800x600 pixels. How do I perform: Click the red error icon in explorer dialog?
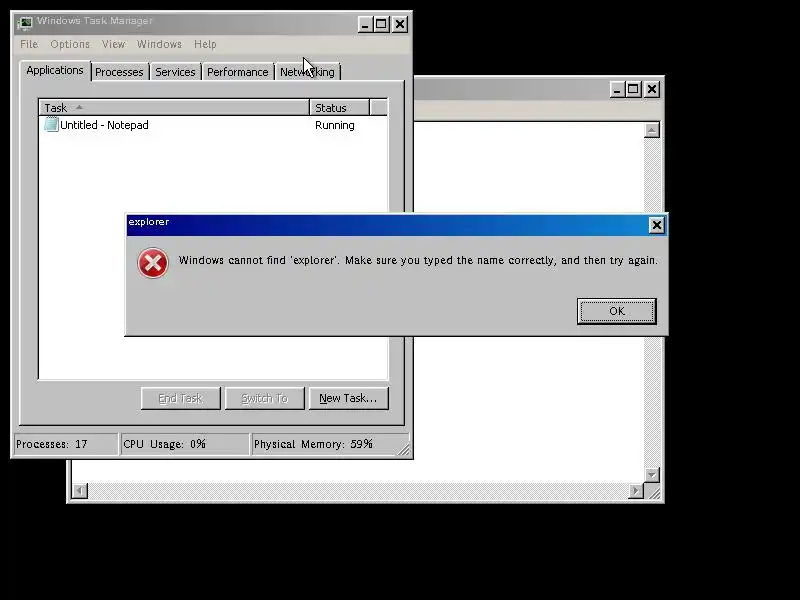[153, 263]
